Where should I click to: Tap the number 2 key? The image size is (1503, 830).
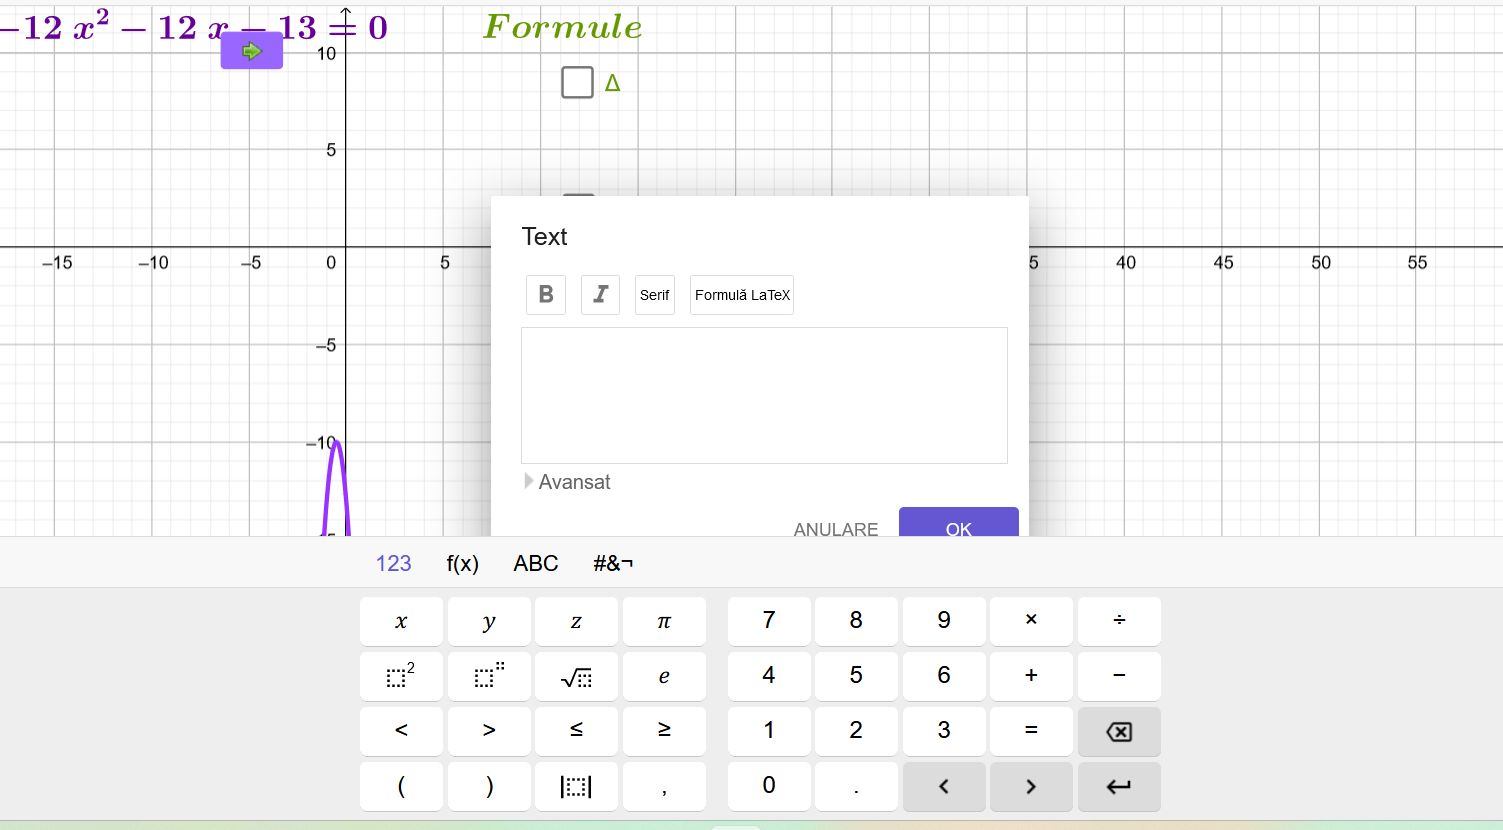(x=856, y=731)
